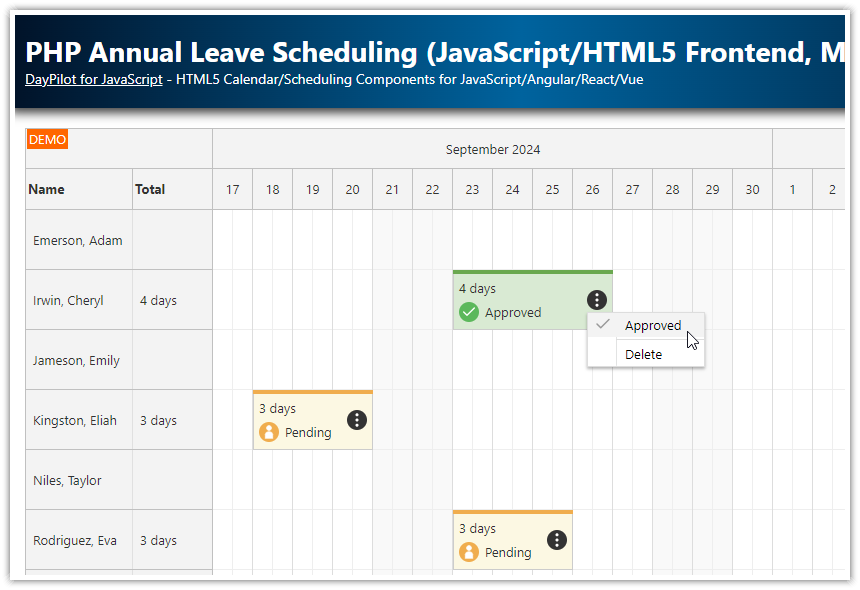
Task: Click an empty cell in Jameson, Emily's row
Action: click(x=300, y=360)
